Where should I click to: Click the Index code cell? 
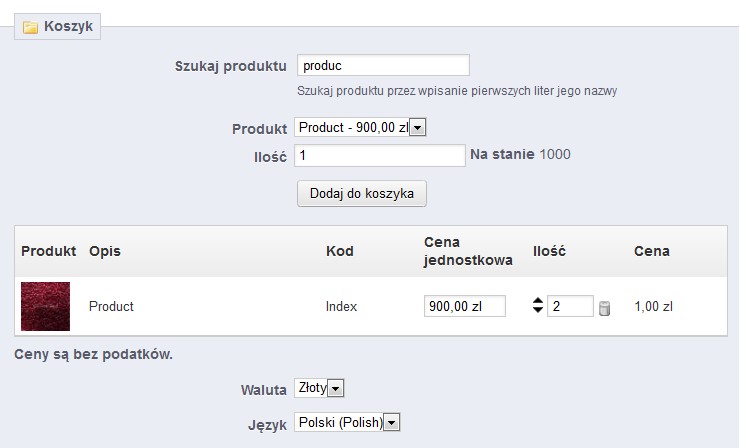341,306
